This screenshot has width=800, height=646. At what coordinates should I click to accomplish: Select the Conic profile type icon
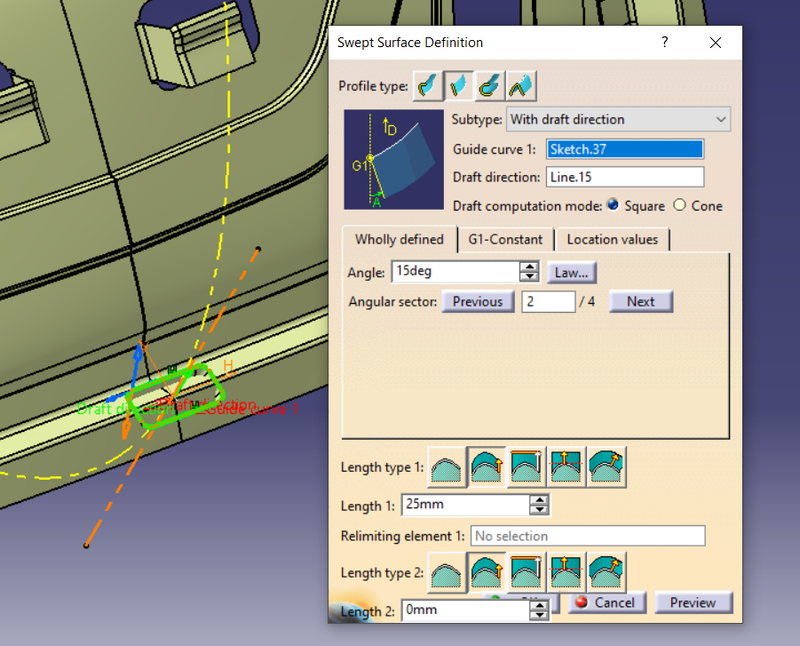tap(520, 86)
